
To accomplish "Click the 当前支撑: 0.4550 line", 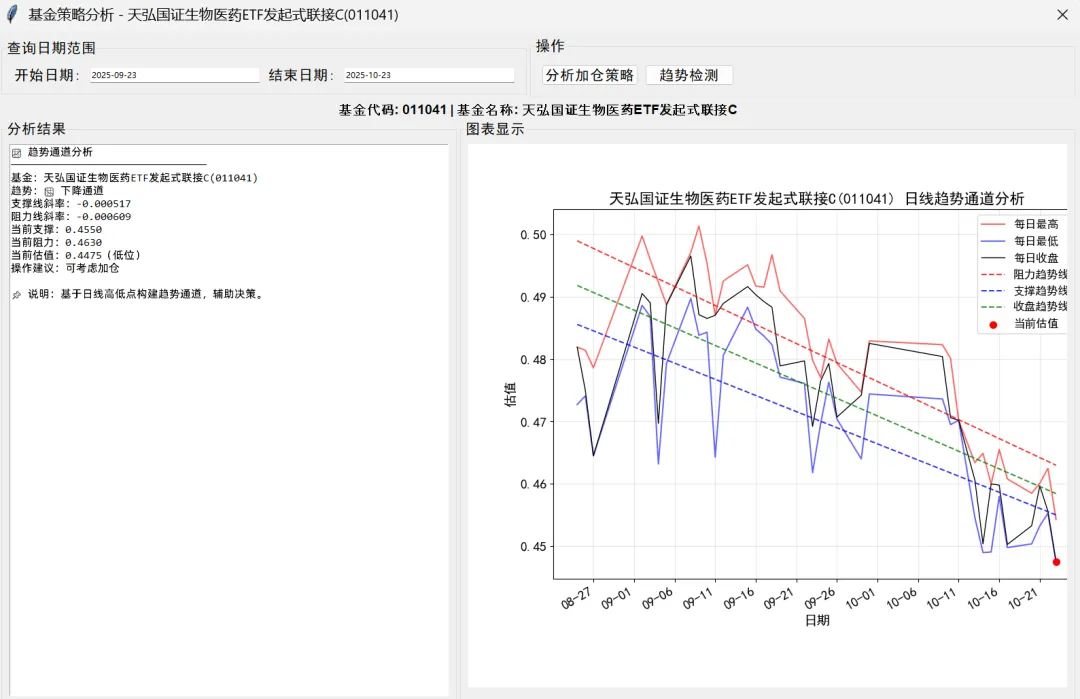I will (56, 229).
